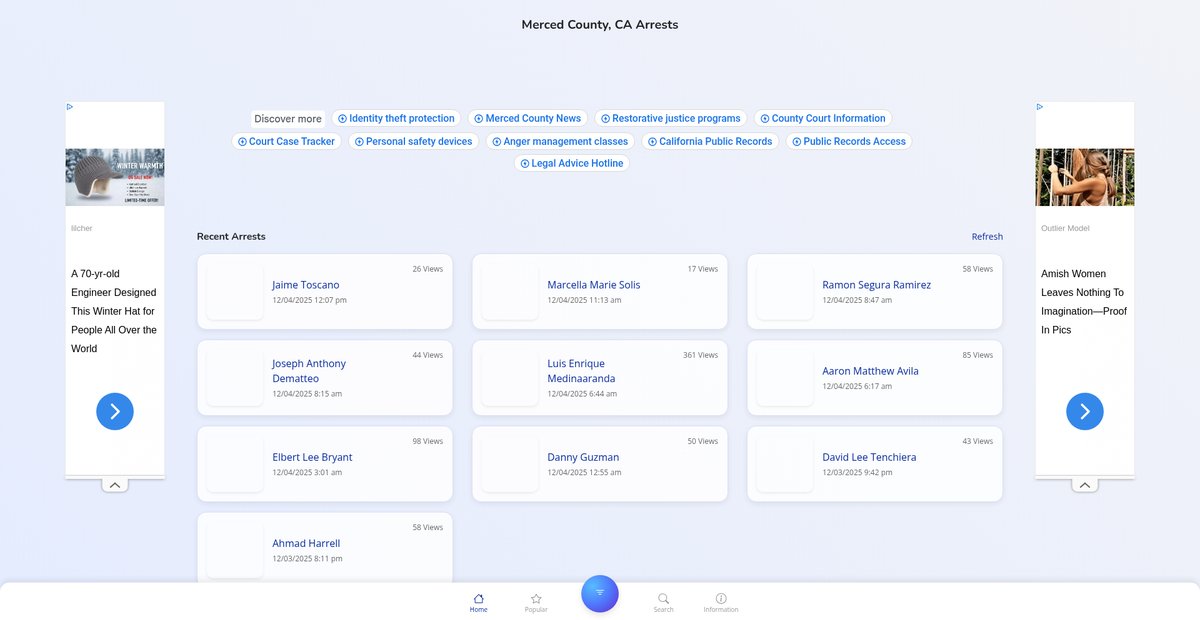Screen dimensions: 1200x620
Task: Open Ahmad Harrell arrest record
Action: click(325, 548)
